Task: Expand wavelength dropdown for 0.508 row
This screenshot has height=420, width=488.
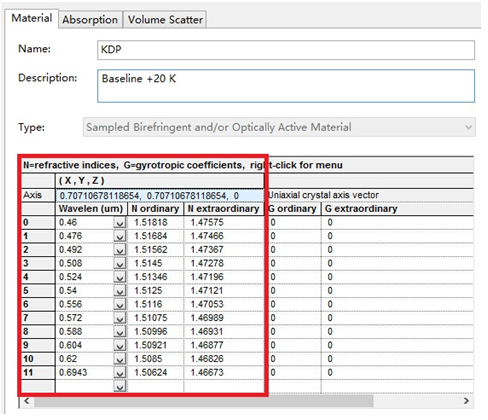Action: [120, 264]
